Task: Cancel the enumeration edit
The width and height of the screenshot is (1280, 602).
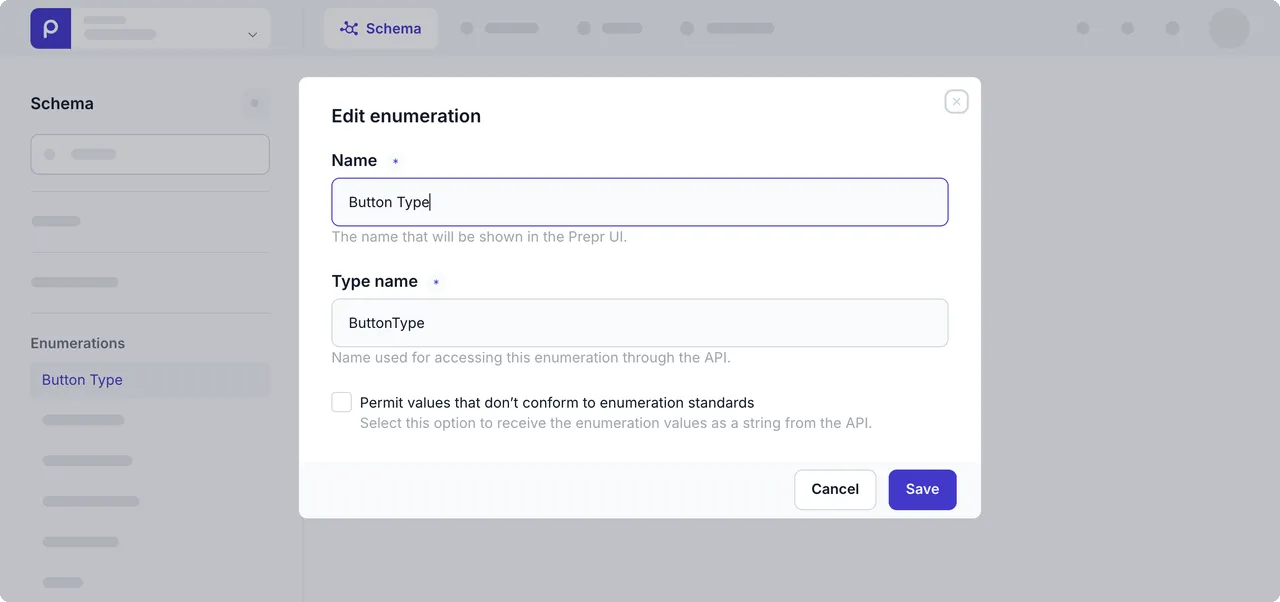Action: pos(835,490)
